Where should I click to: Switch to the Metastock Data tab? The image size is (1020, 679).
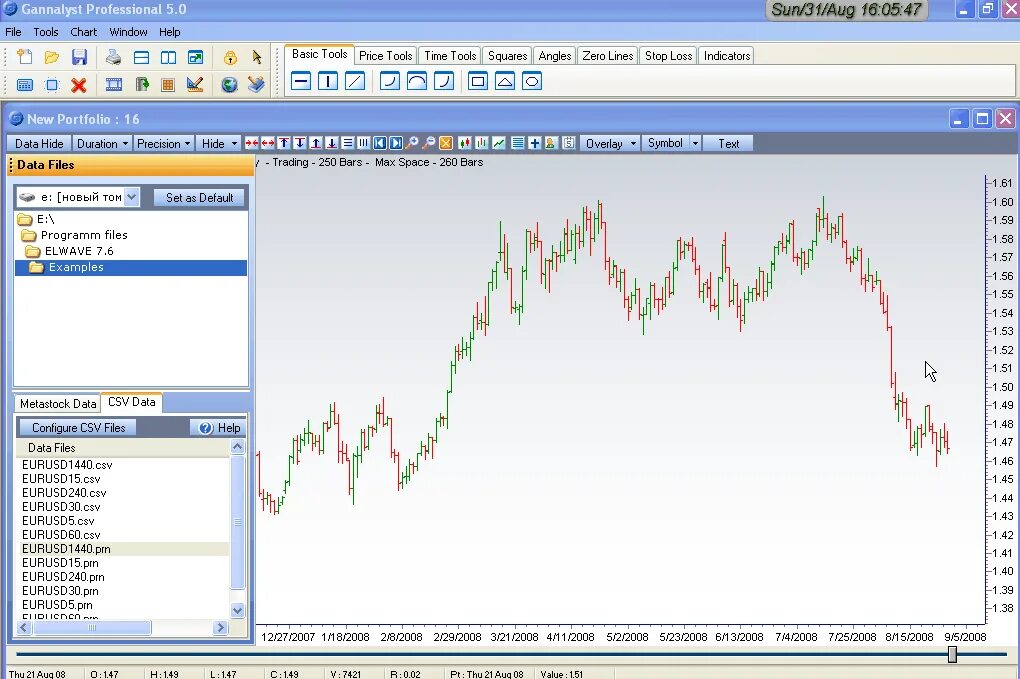tap(58, 403)
